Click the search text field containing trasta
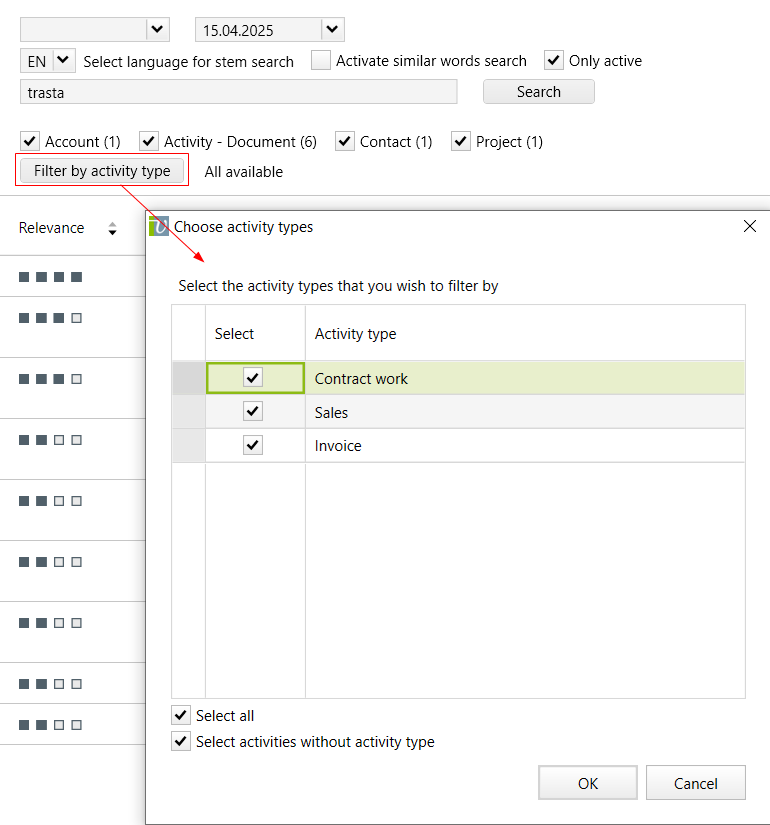The height and width of the screenshot is (825, 770). coord(238,92)
